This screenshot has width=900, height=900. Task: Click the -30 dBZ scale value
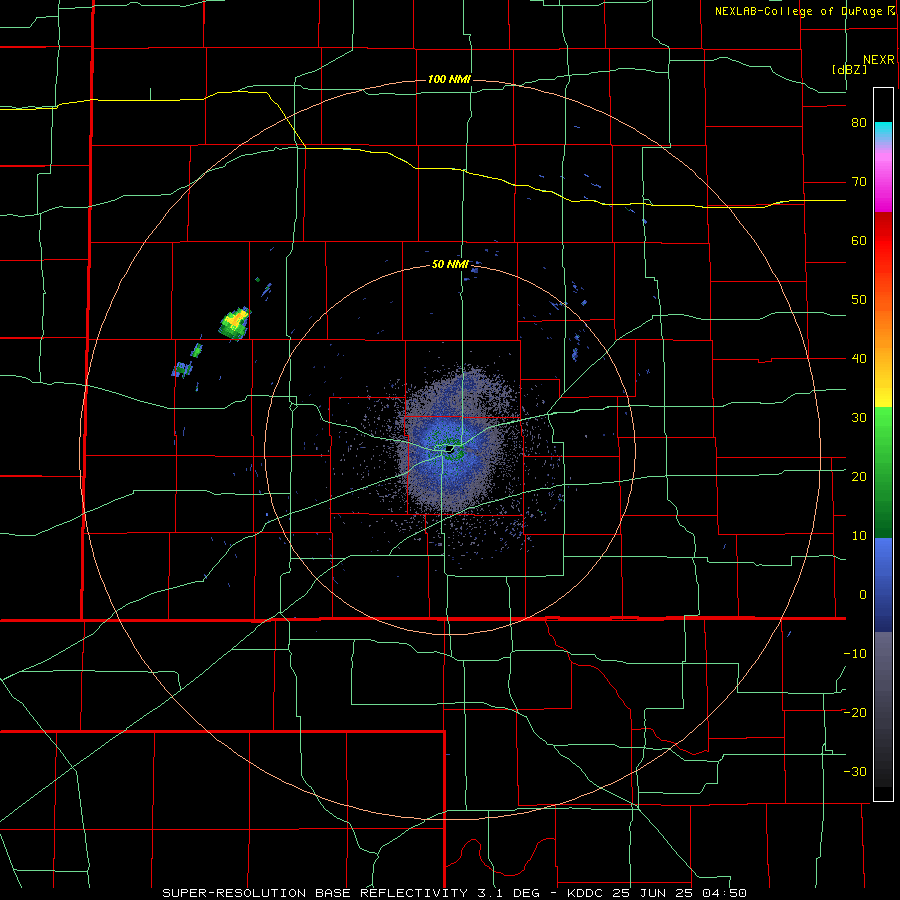pyautogui.click(x=855, y=771)
